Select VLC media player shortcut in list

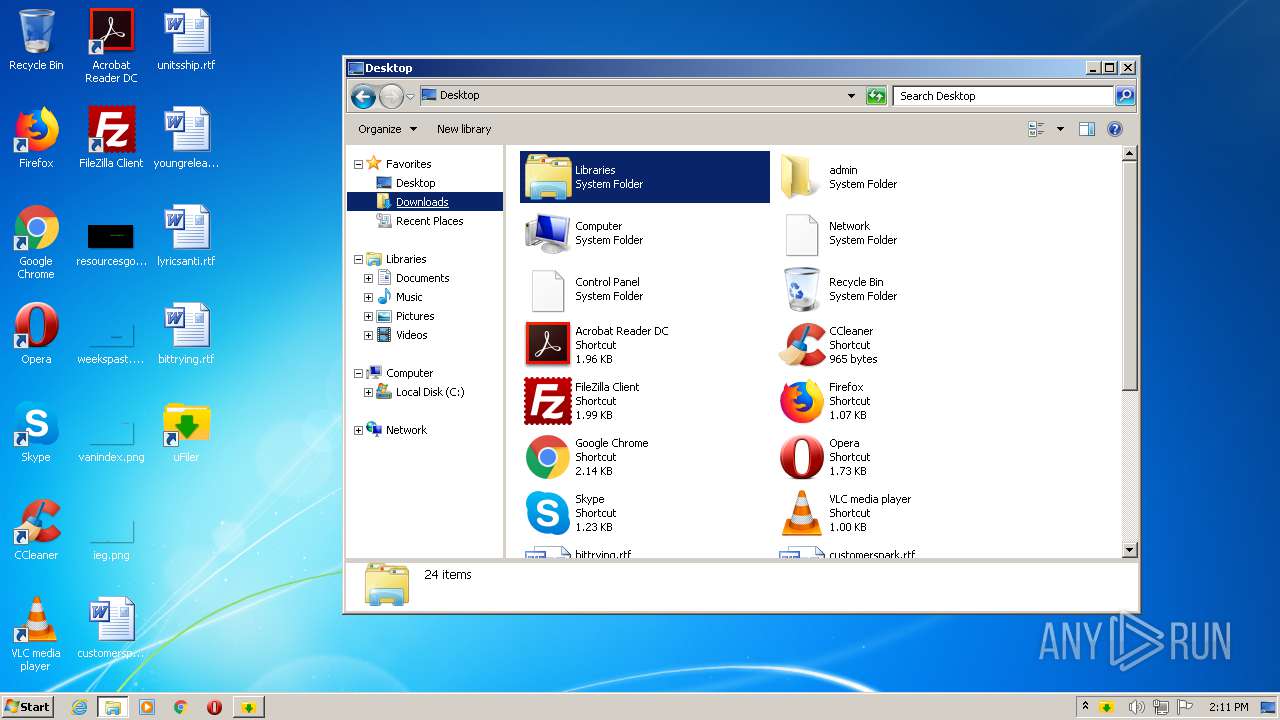(846, 513)
